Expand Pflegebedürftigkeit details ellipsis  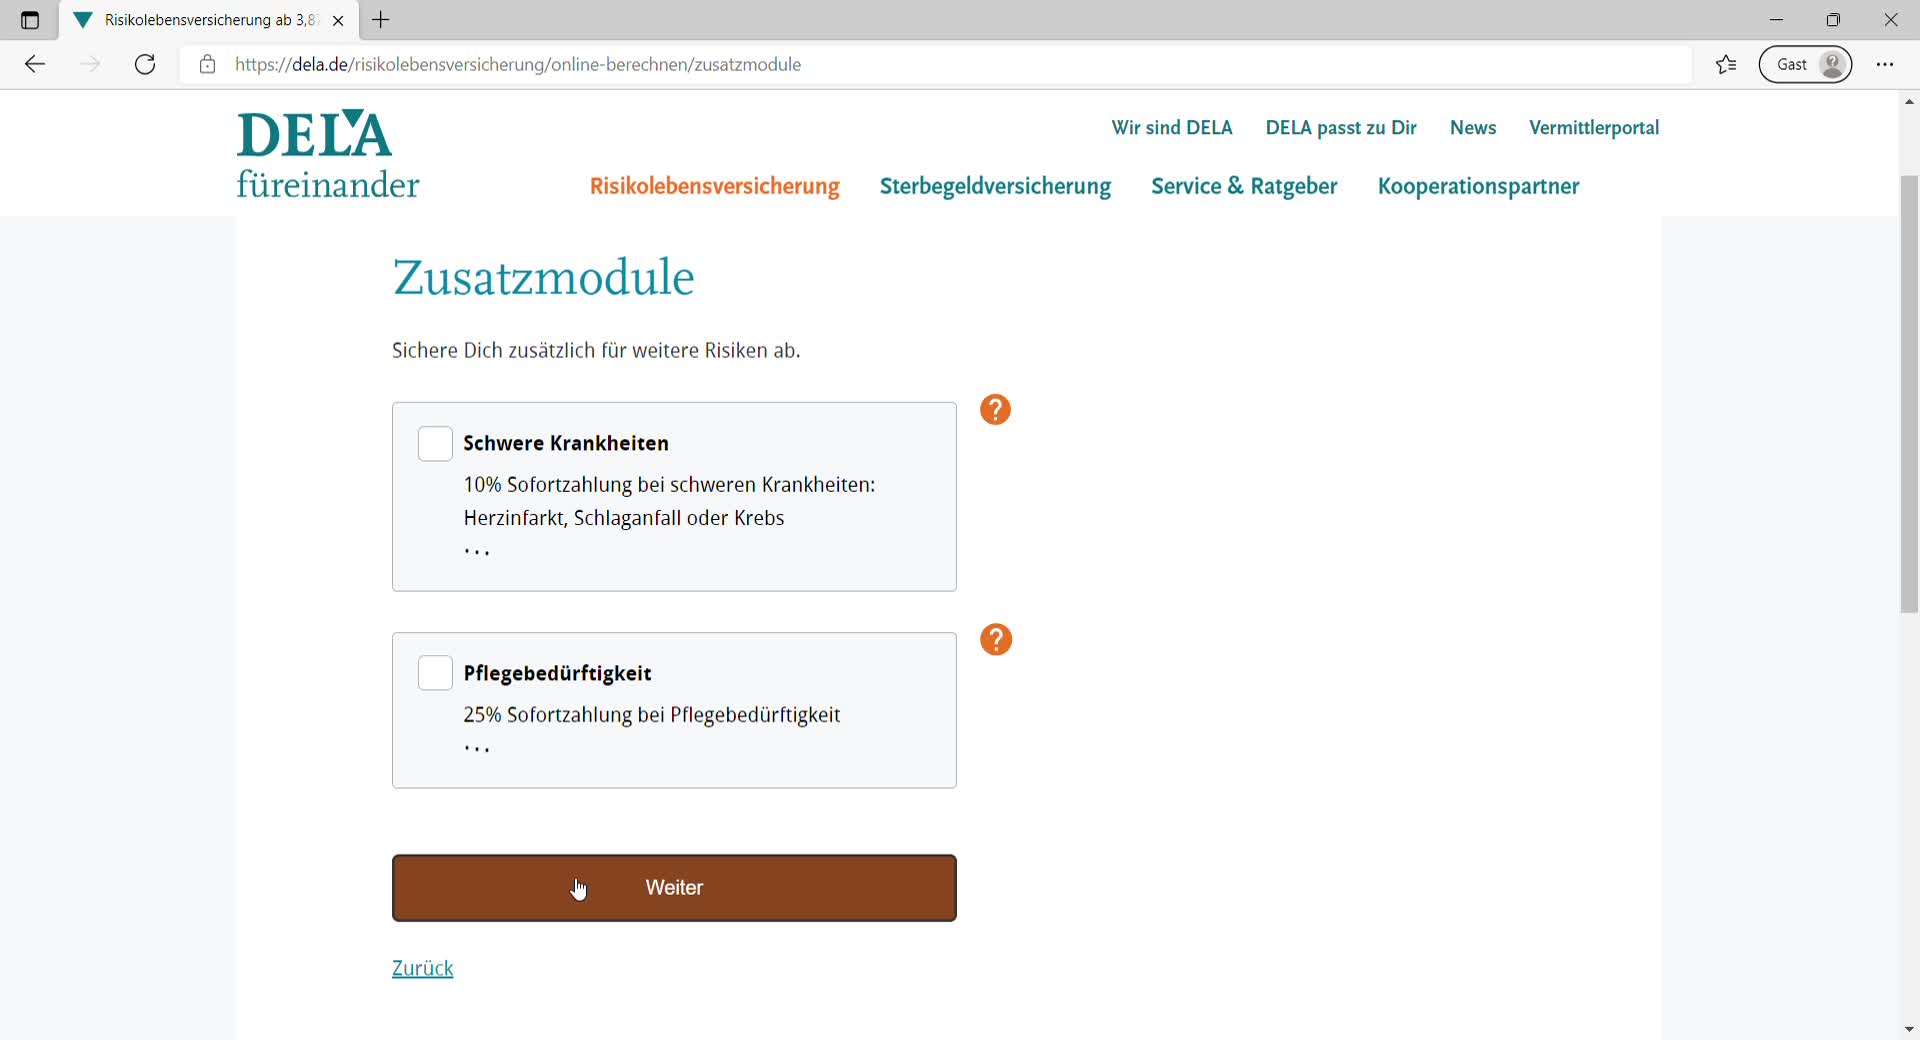pyautogui.click(x=477, y=749)
